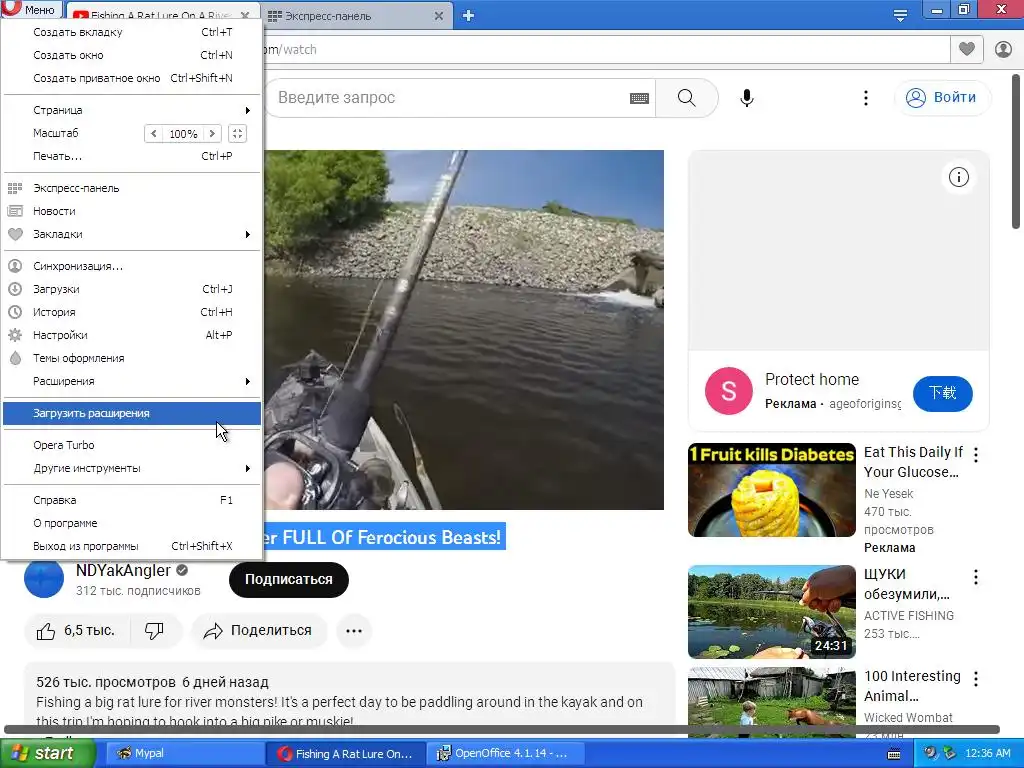Viewport: 1024px width, 768px height.
Task: Open the Opera Меню button
Action: coord(31,10)
